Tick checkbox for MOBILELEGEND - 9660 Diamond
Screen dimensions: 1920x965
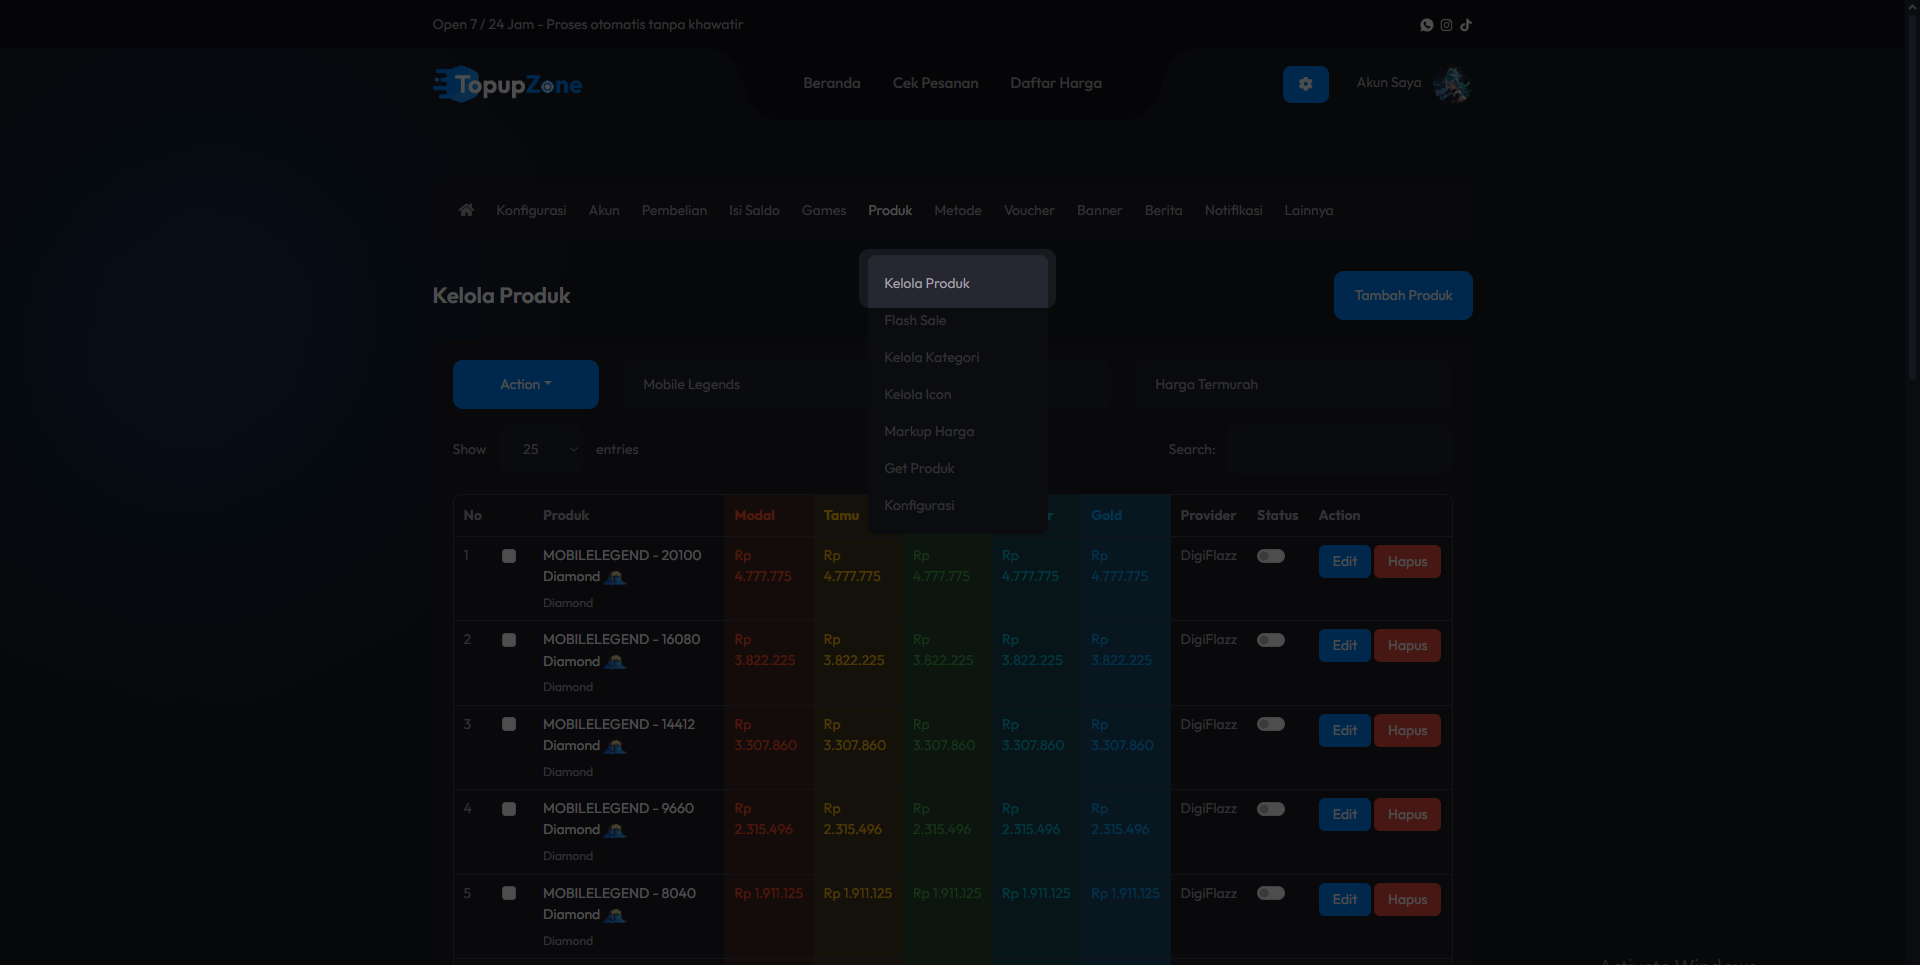(x=509, y=809)
